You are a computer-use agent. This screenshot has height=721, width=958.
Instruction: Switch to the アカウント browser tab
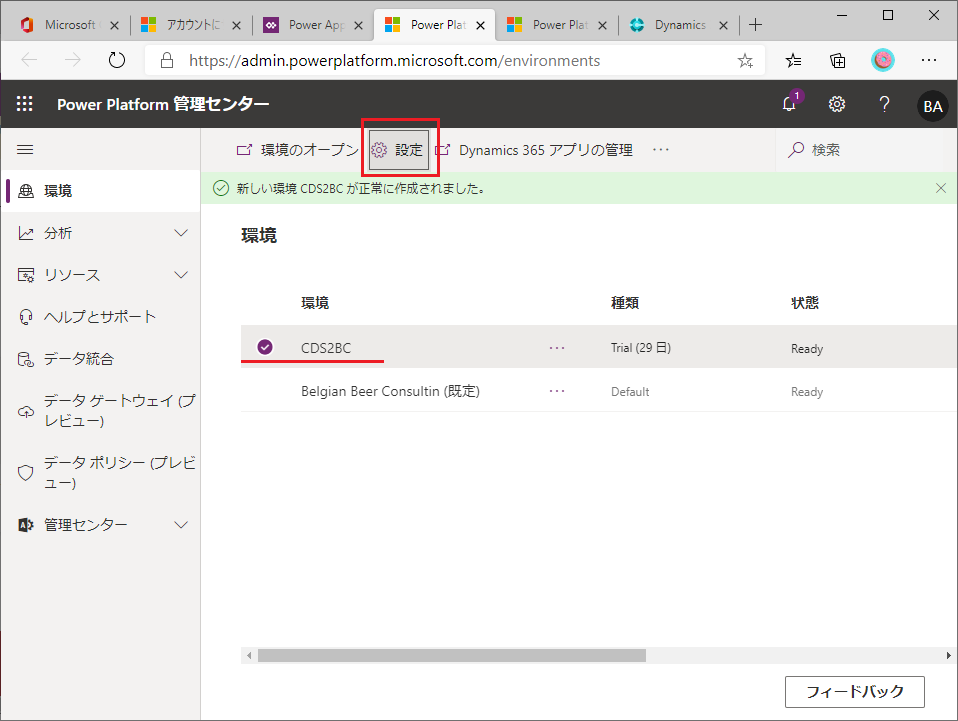pos(191,24)
